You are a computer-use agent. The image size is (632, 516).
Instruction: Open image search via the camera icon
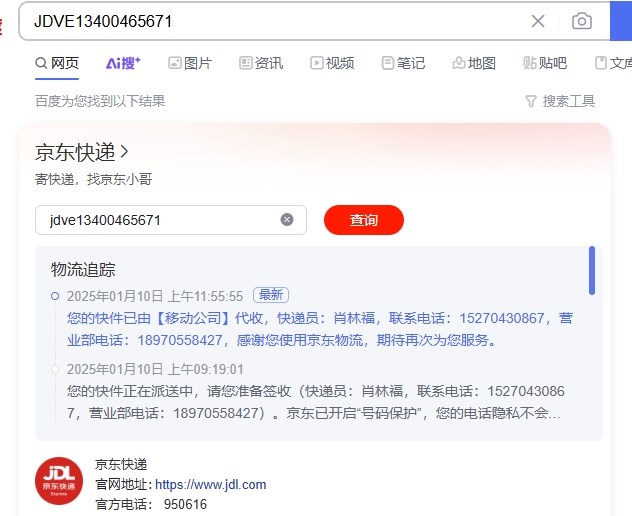582,21
